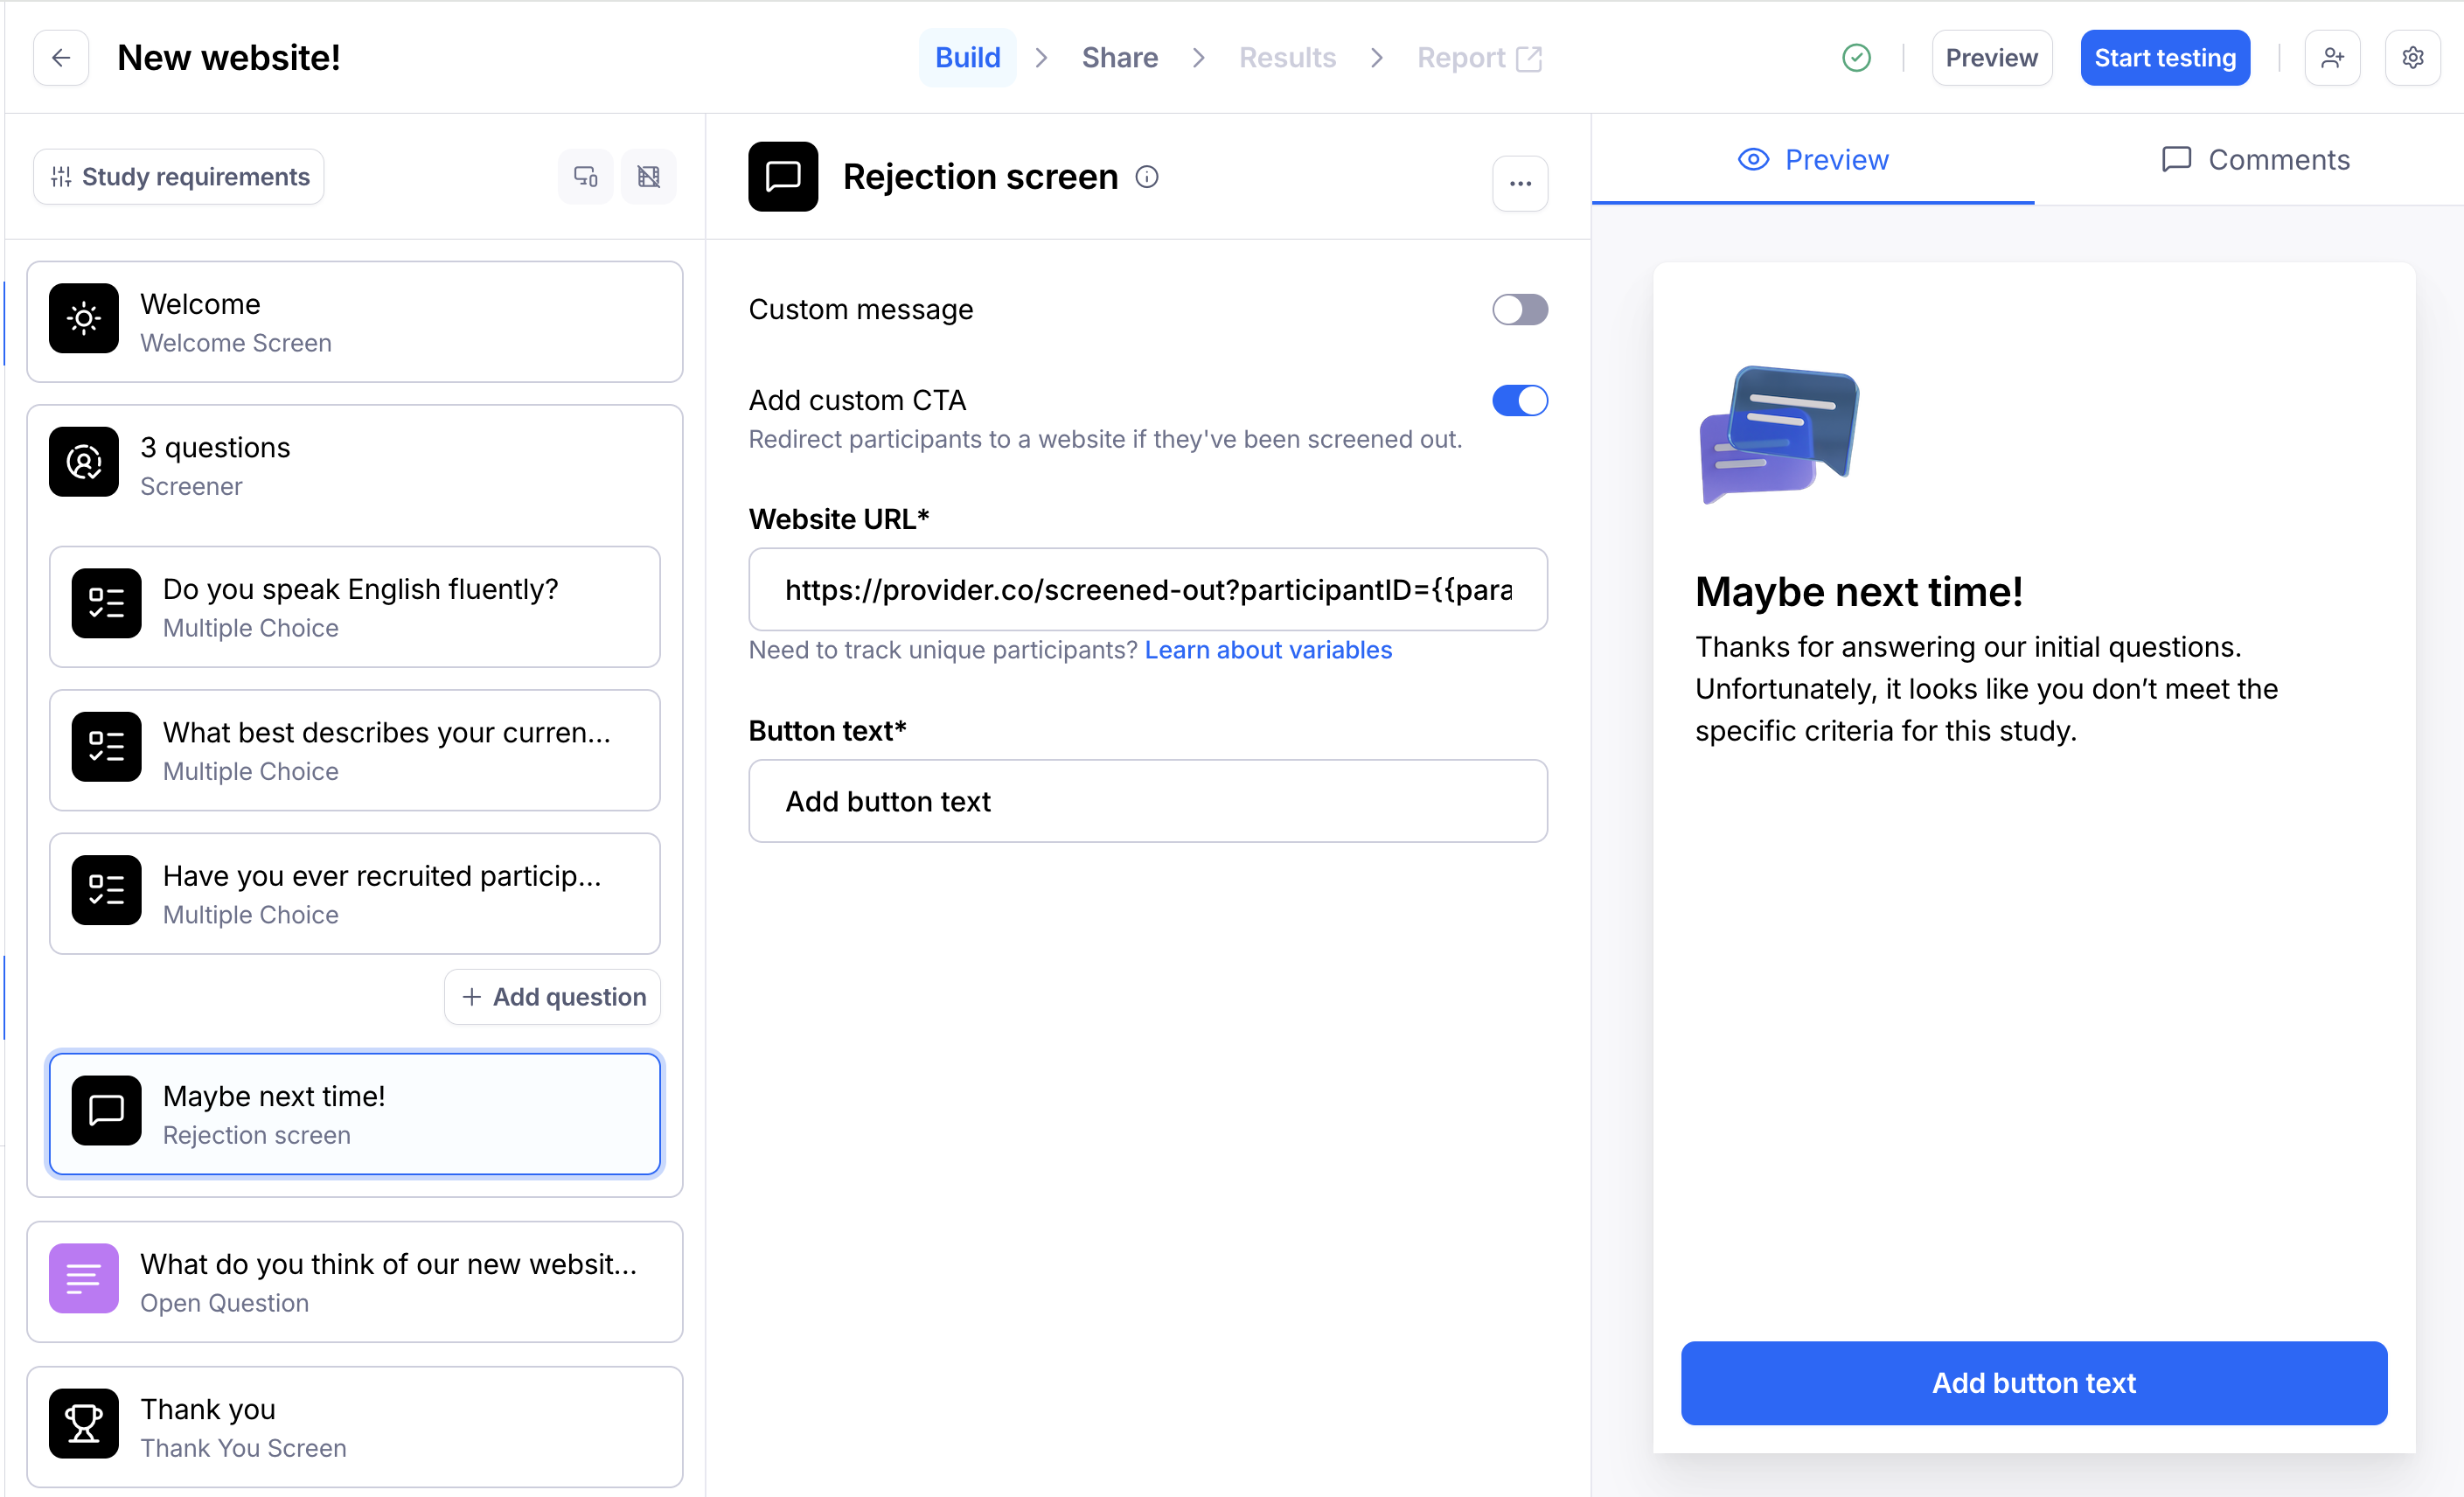
Task: Click Add question button
Action: (x=553, y=997)
